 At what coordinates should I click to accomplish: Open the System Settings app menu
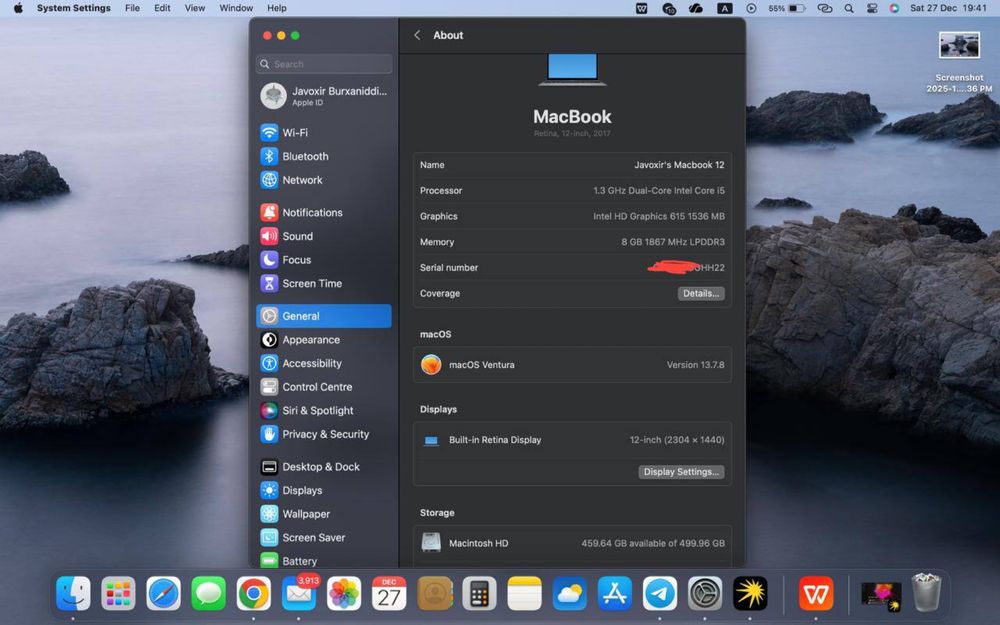(73, 8)
